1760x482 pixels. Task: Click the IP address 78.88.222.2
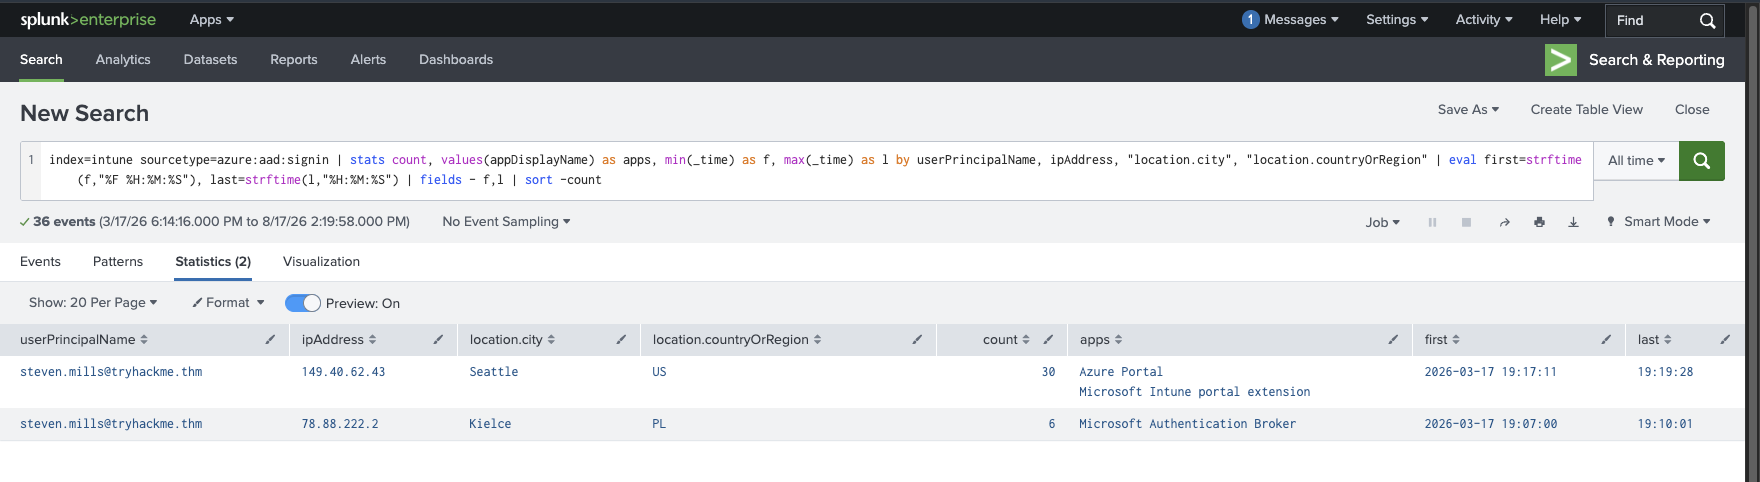click(x=340, y=424)
